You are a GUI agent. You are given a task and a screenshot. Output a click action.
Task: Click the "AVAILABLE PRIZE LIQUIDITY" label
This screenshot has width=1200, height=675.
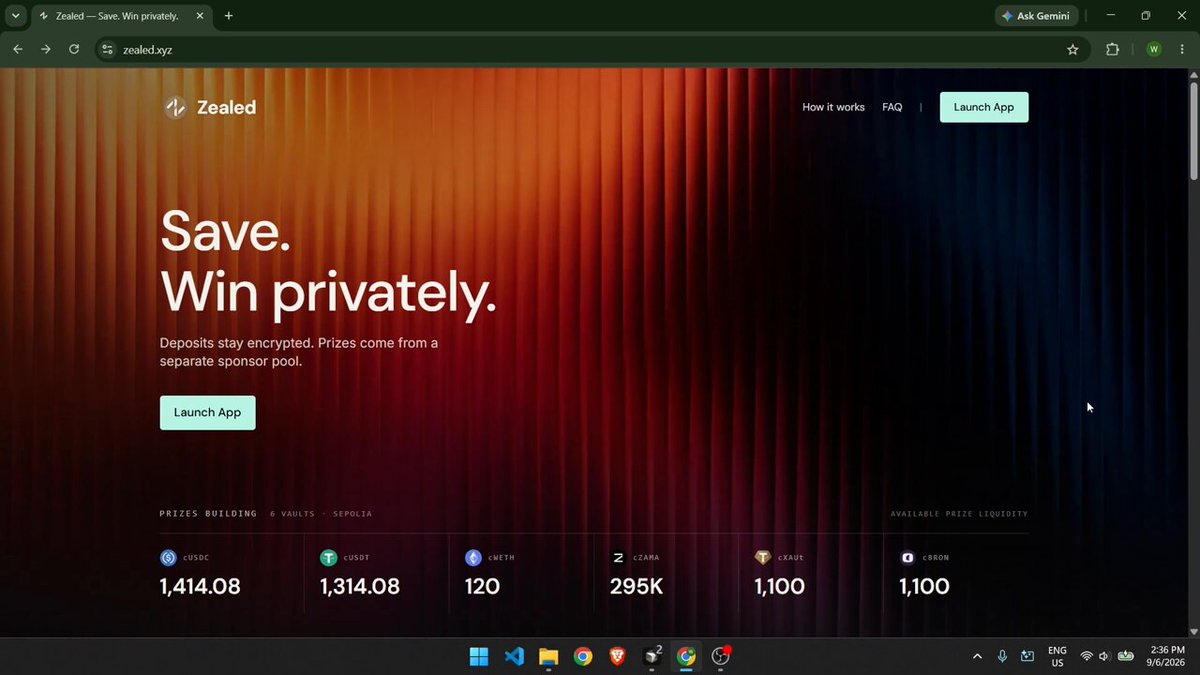[959, 514]
